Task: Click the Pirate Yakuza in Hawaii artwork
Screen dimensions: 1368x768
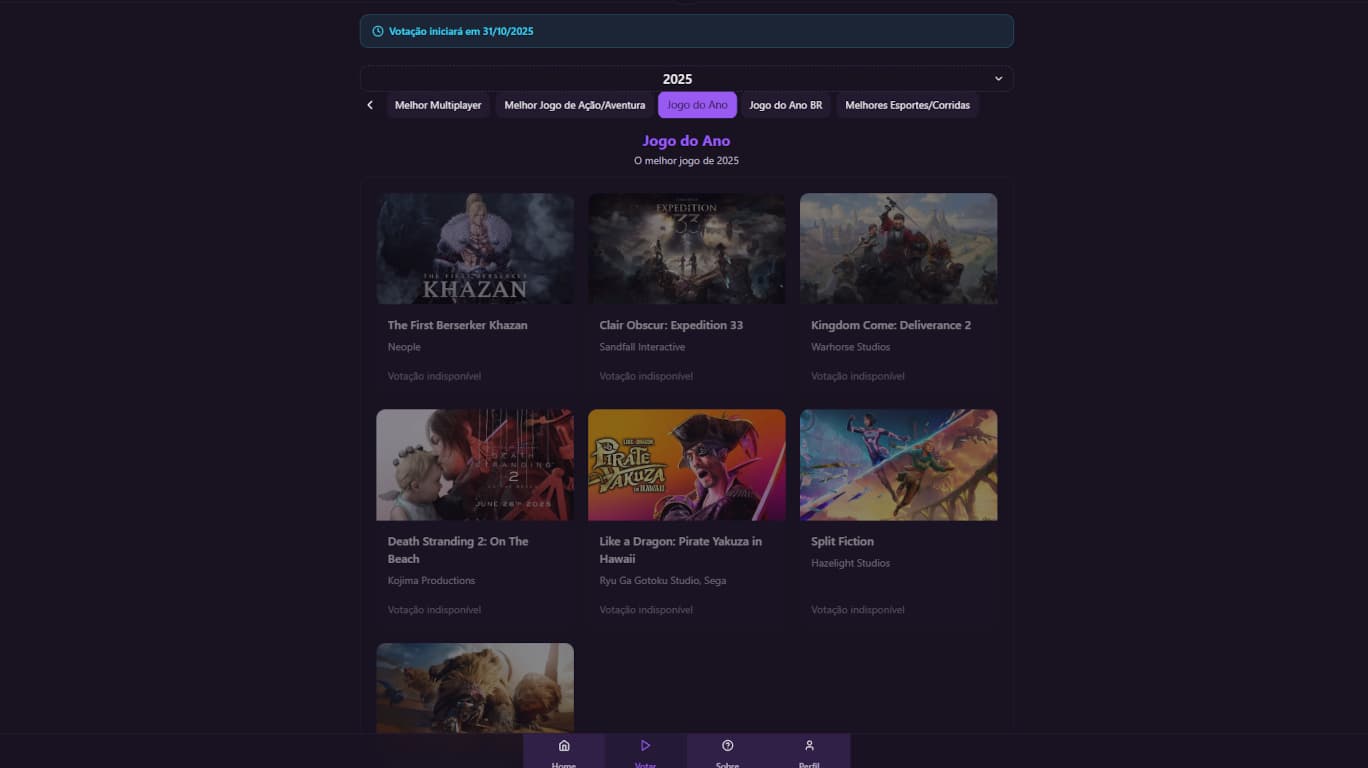Action: (x=687, y=465)
